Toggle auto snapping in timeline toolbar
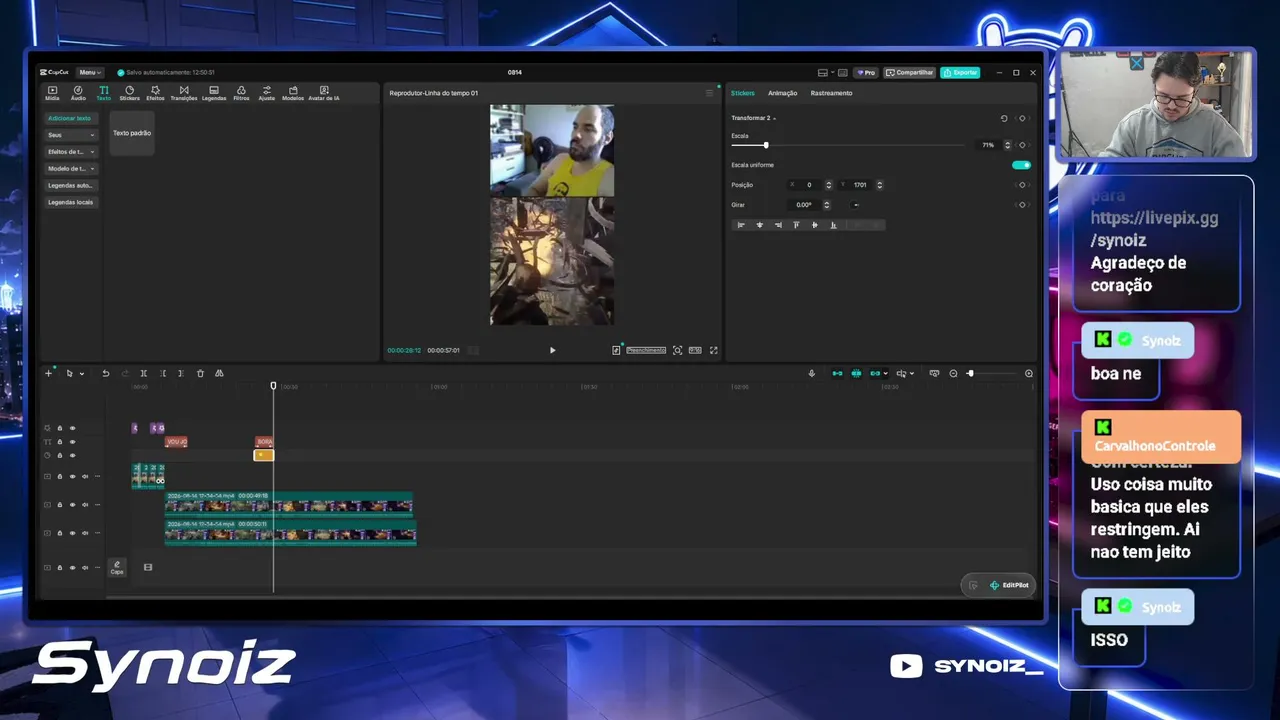 click(x=856, y=373)
